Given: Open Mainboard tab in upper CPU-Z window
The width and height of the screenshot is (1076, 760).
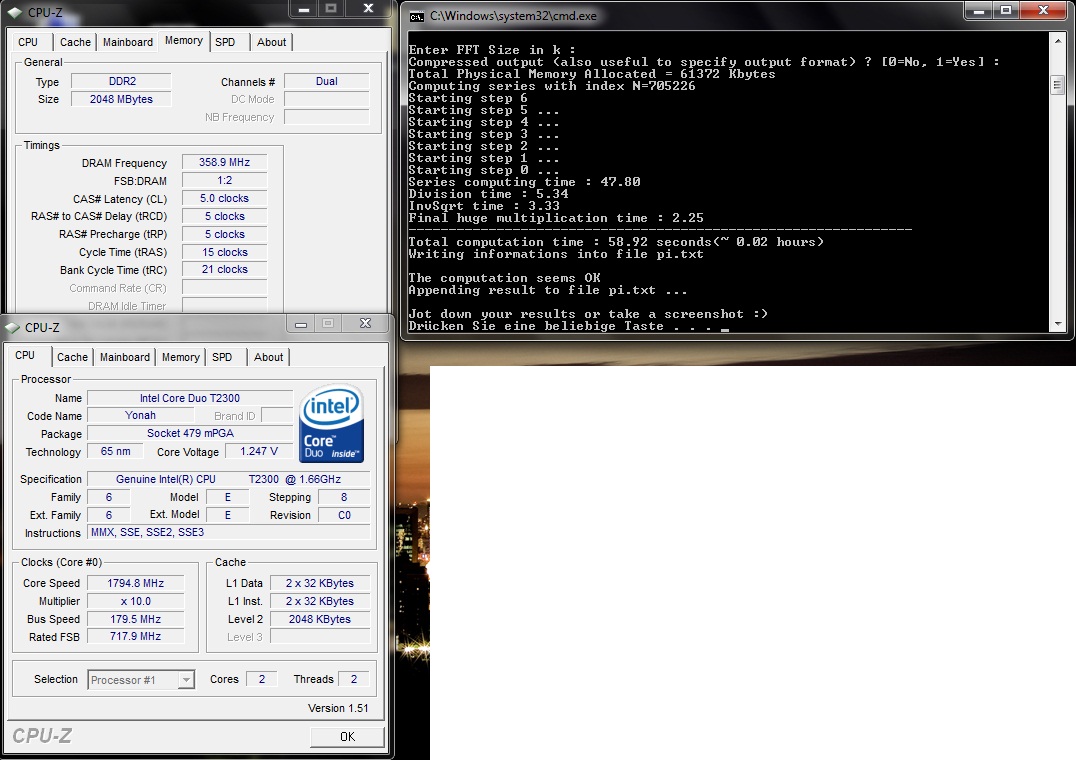Looking at the screenshot, I should click(128, 42).
